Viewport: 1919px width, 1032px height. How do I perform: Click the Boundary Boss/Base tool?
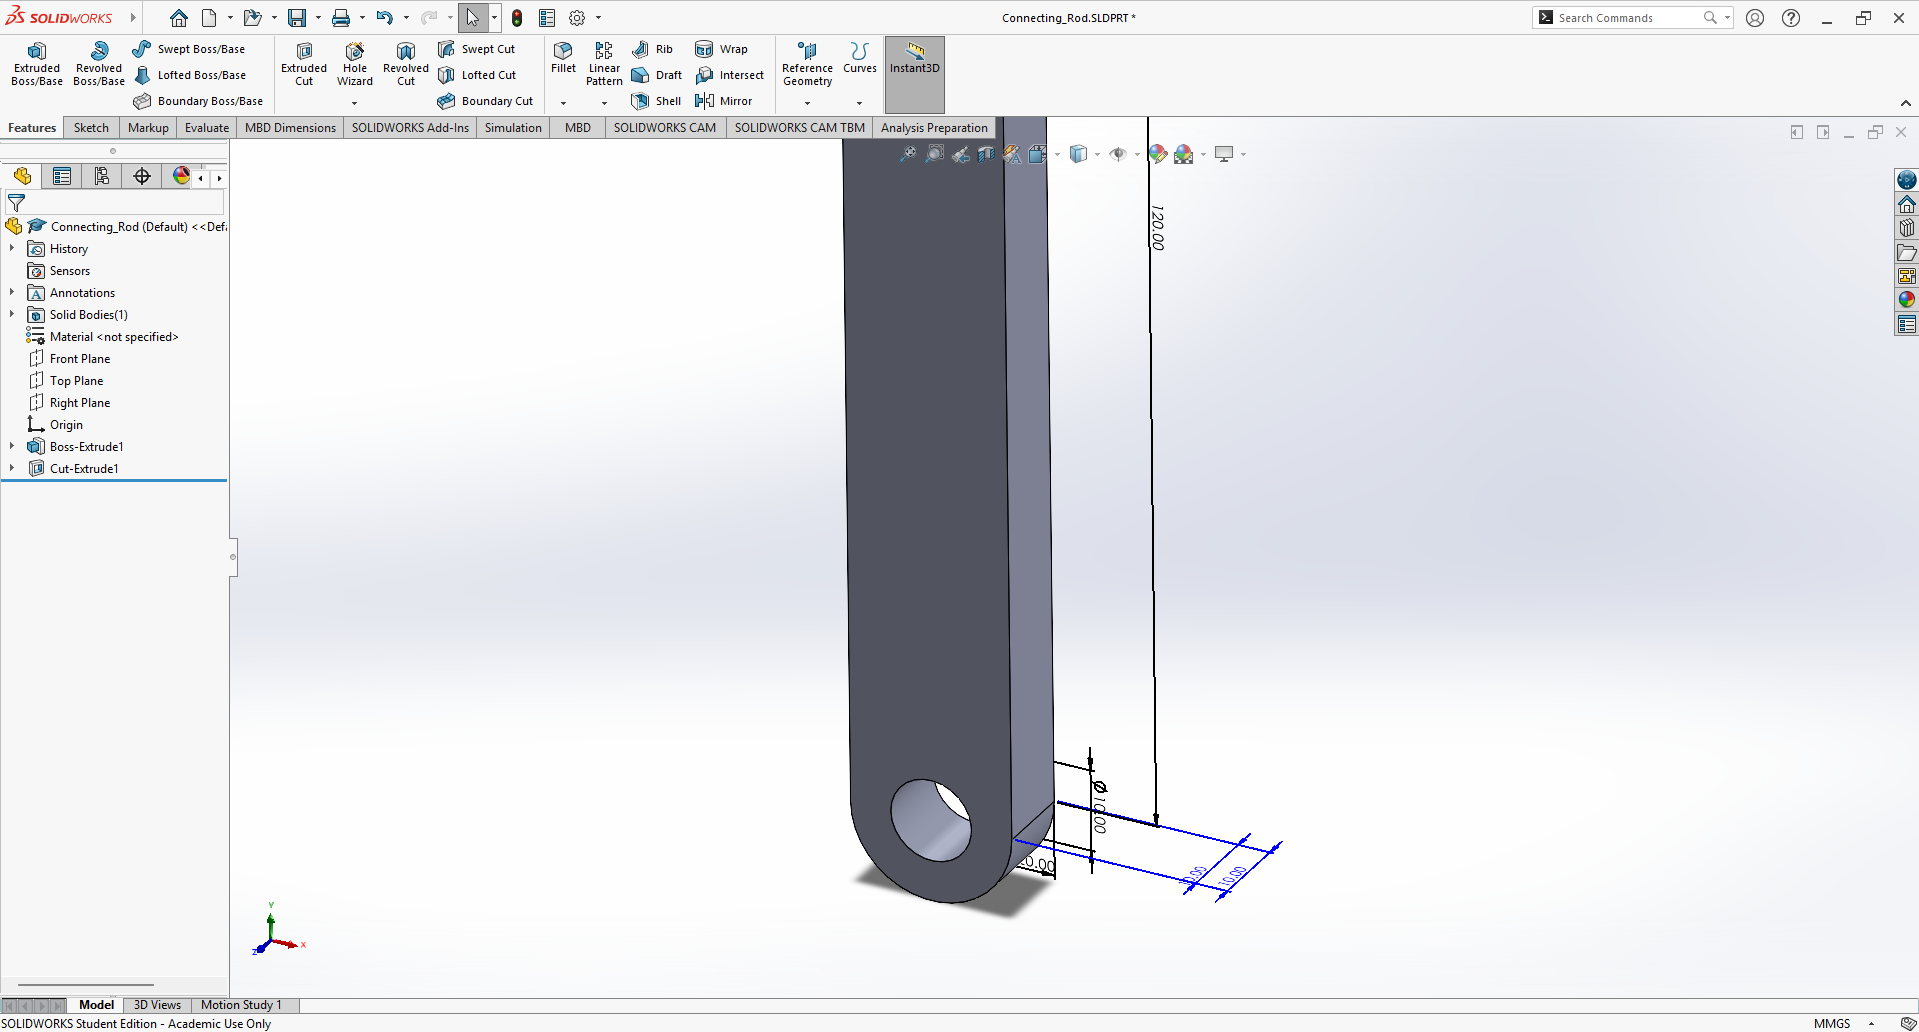coord(198,101)
